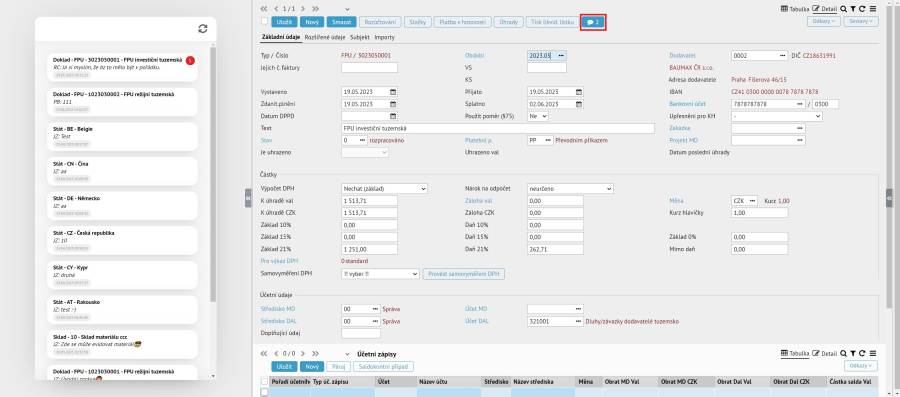Image resolution: width=900 pixels, height=397 pixels.
Task: Click the Text input field
Action: pos(498,129)
